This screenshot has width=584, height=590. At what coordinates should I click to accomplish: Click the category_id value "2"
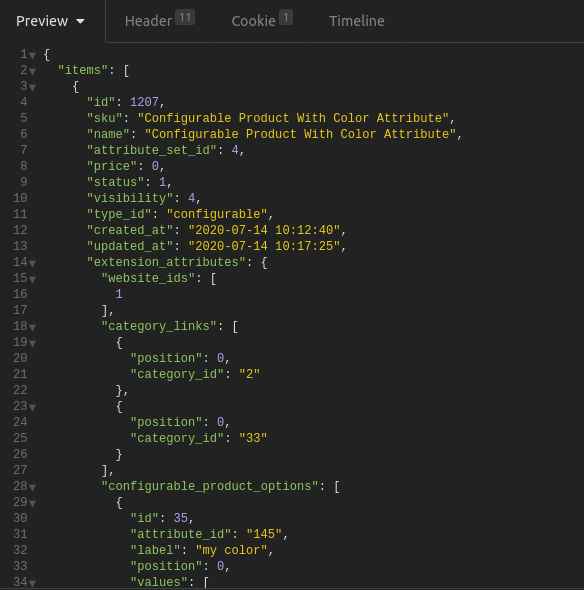point(249,374)
